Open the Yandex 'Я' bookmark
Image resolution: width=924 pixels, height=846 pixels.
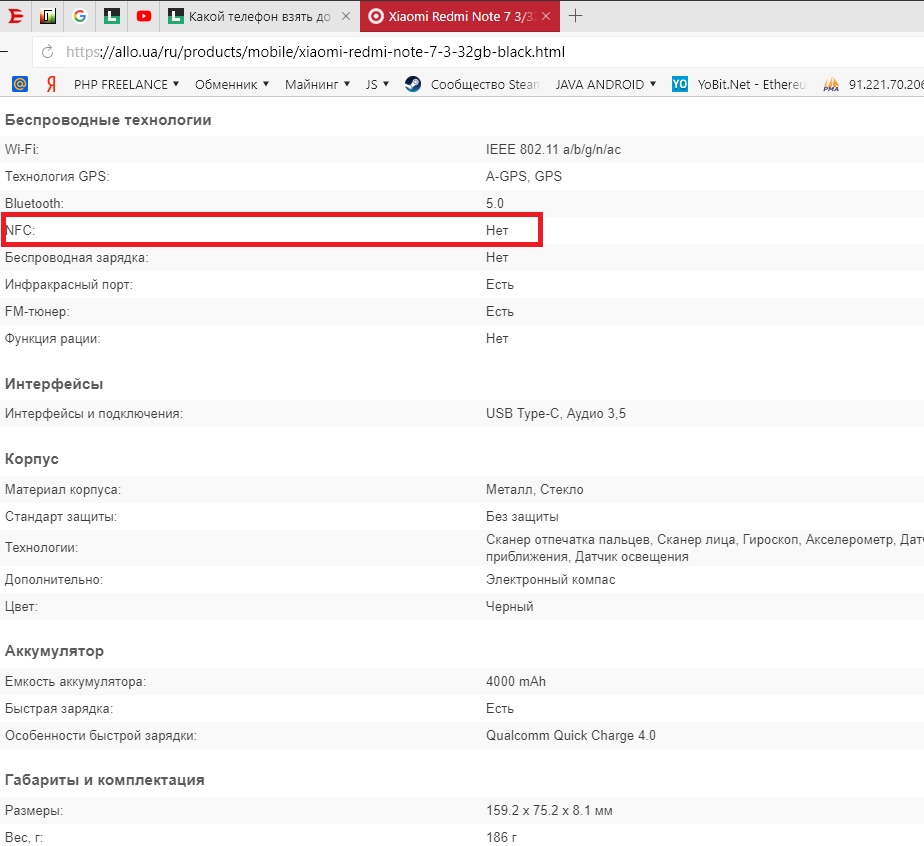click(51, 84)
